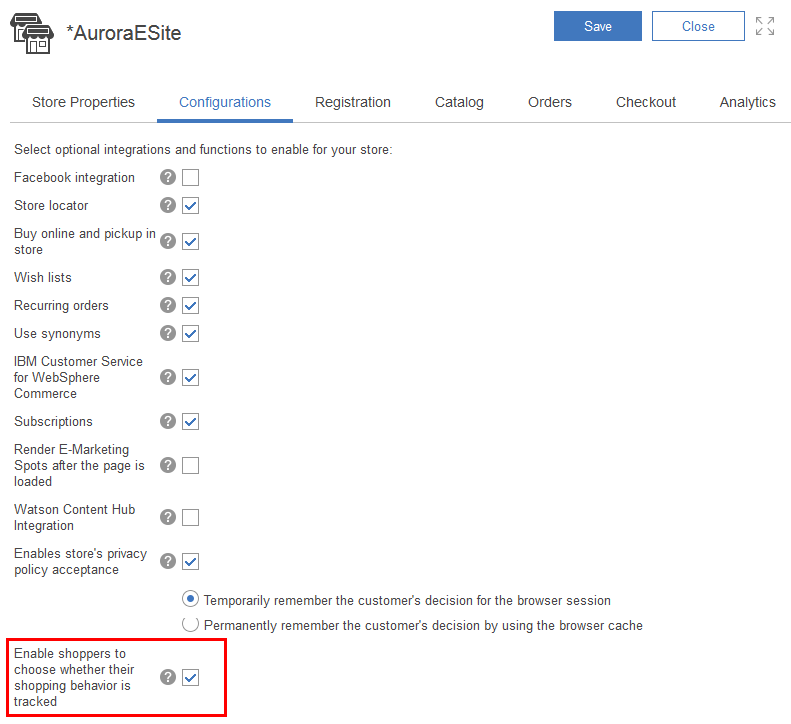This screenshot has height=724, width=791.
Task: Close the AuroraESite editor
Action: (698, 26)
